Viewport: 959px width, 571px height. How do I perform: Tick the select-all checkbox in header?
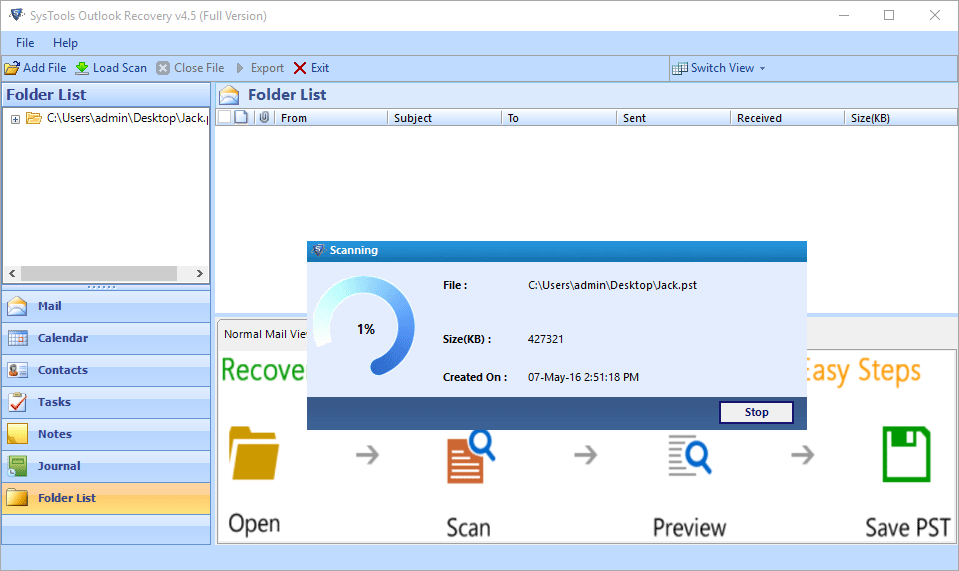tap(224, 117)
